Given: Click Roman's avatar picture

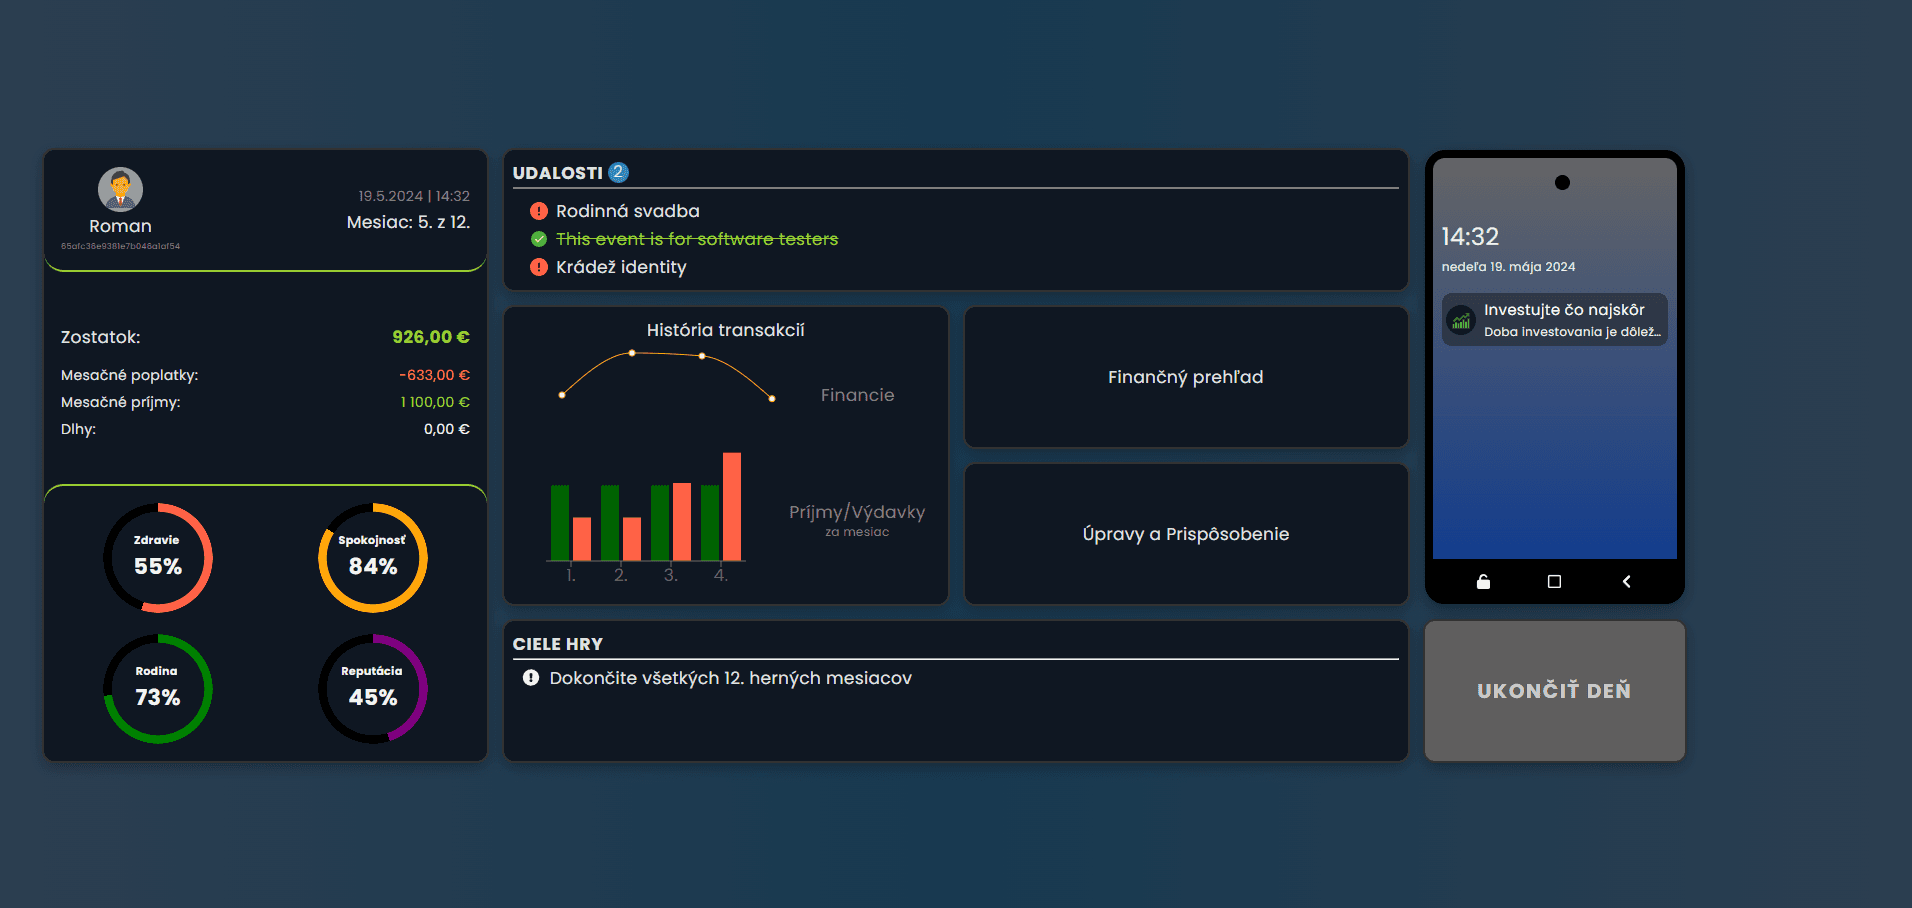Looking at the screenshot, I should pos(120,189).
